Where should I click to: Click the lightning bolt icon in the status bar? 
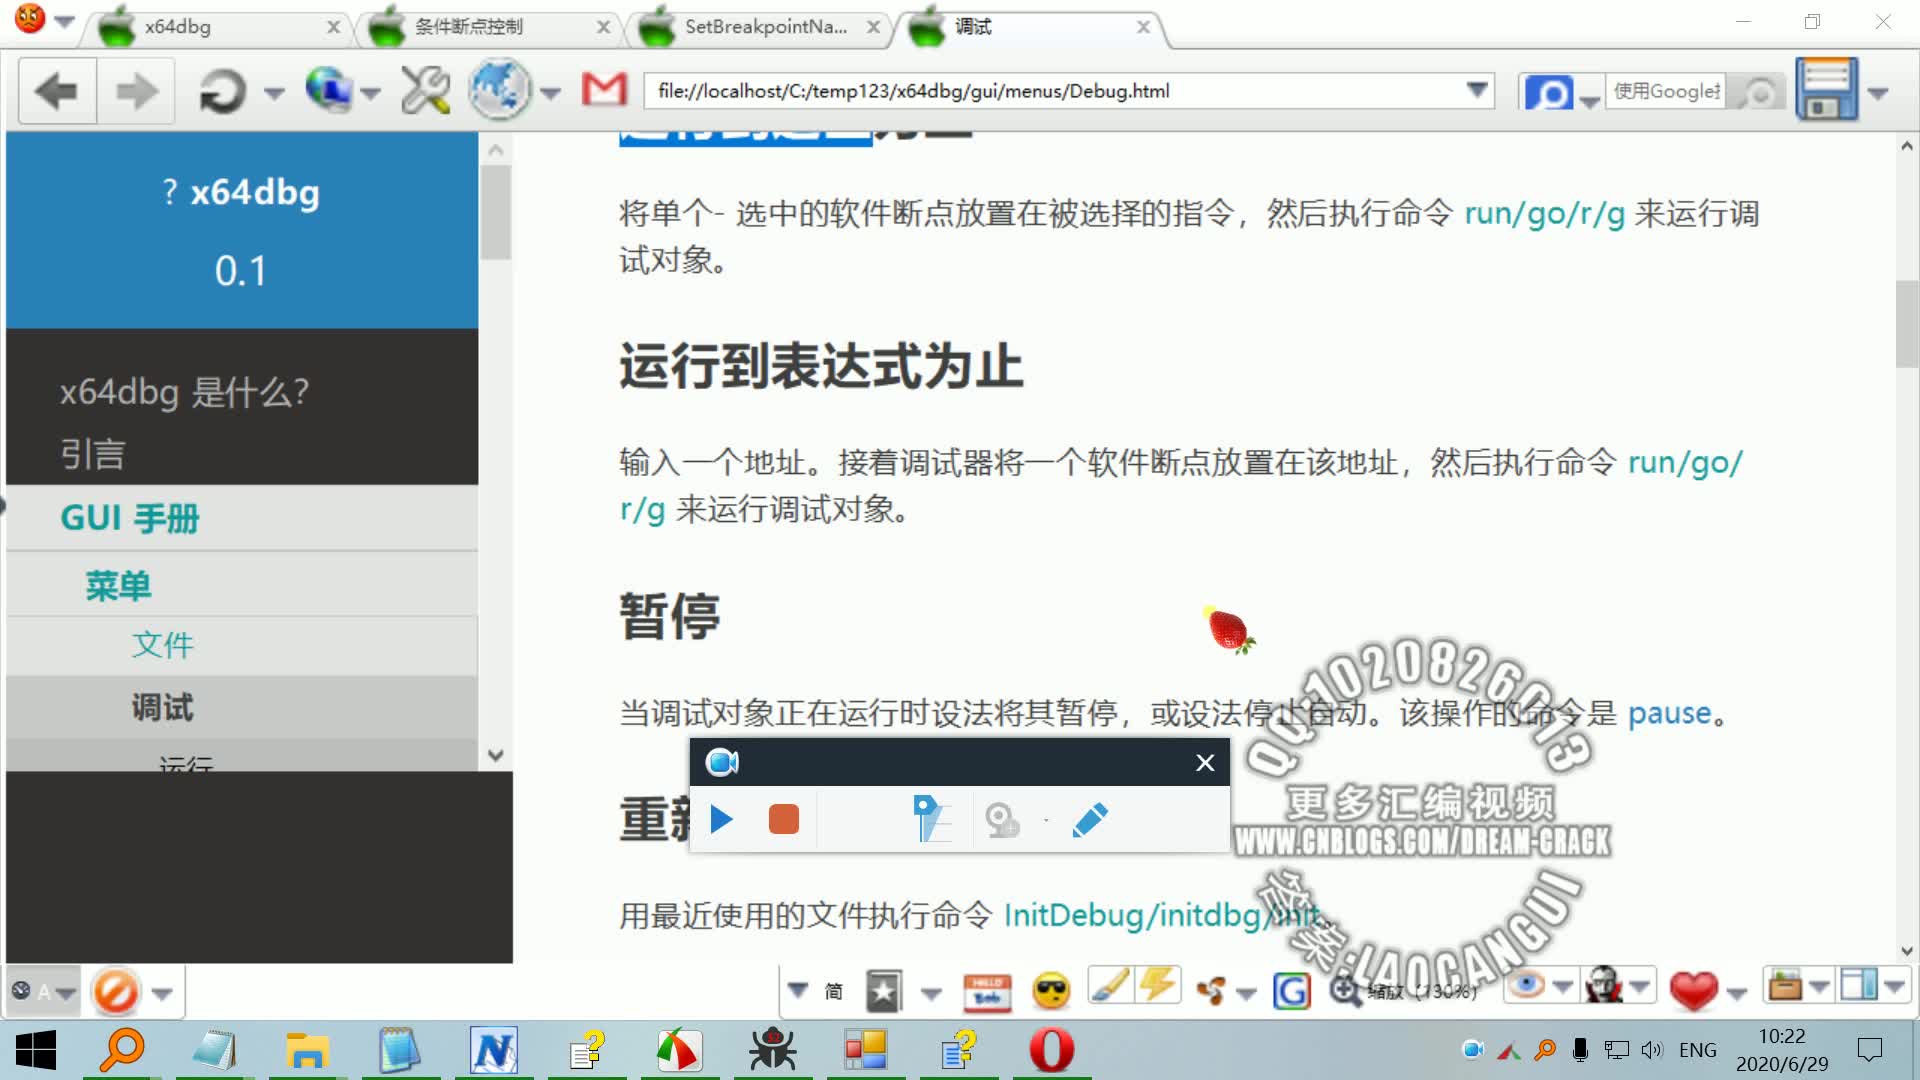coord(1158,987)
